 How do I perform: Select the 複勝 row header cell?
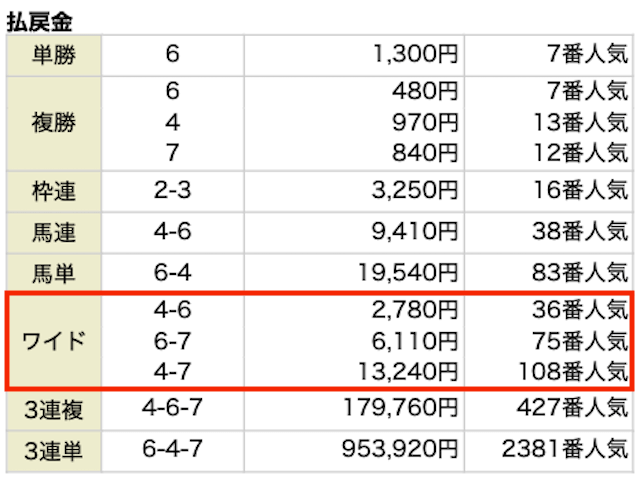54,123
